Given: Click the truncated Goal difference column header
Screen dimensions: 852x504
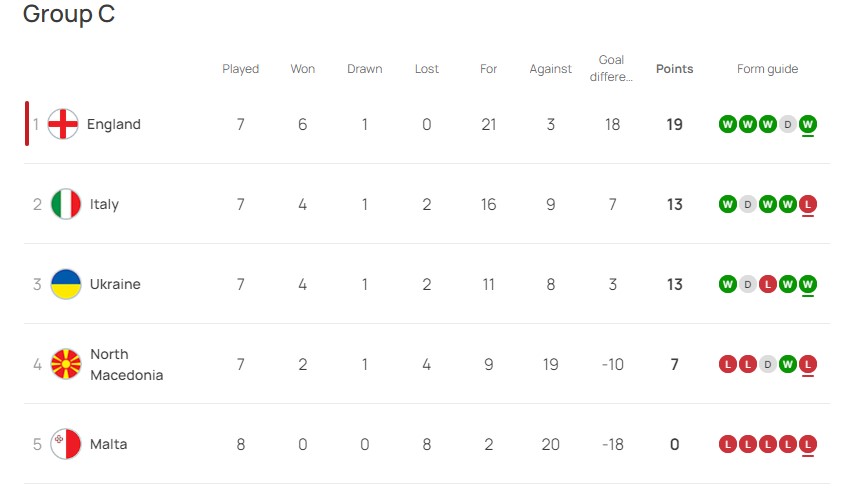Looking at the screenshot, I should 611,68.
